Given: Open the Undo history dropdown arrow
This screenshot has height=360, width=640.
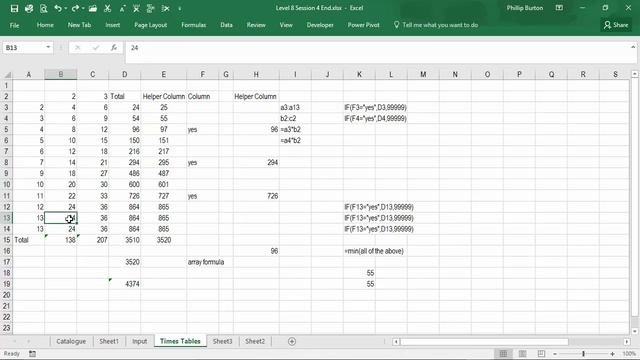Looking at the screenshot, I should pyautogui.click(x=65, y=9).
